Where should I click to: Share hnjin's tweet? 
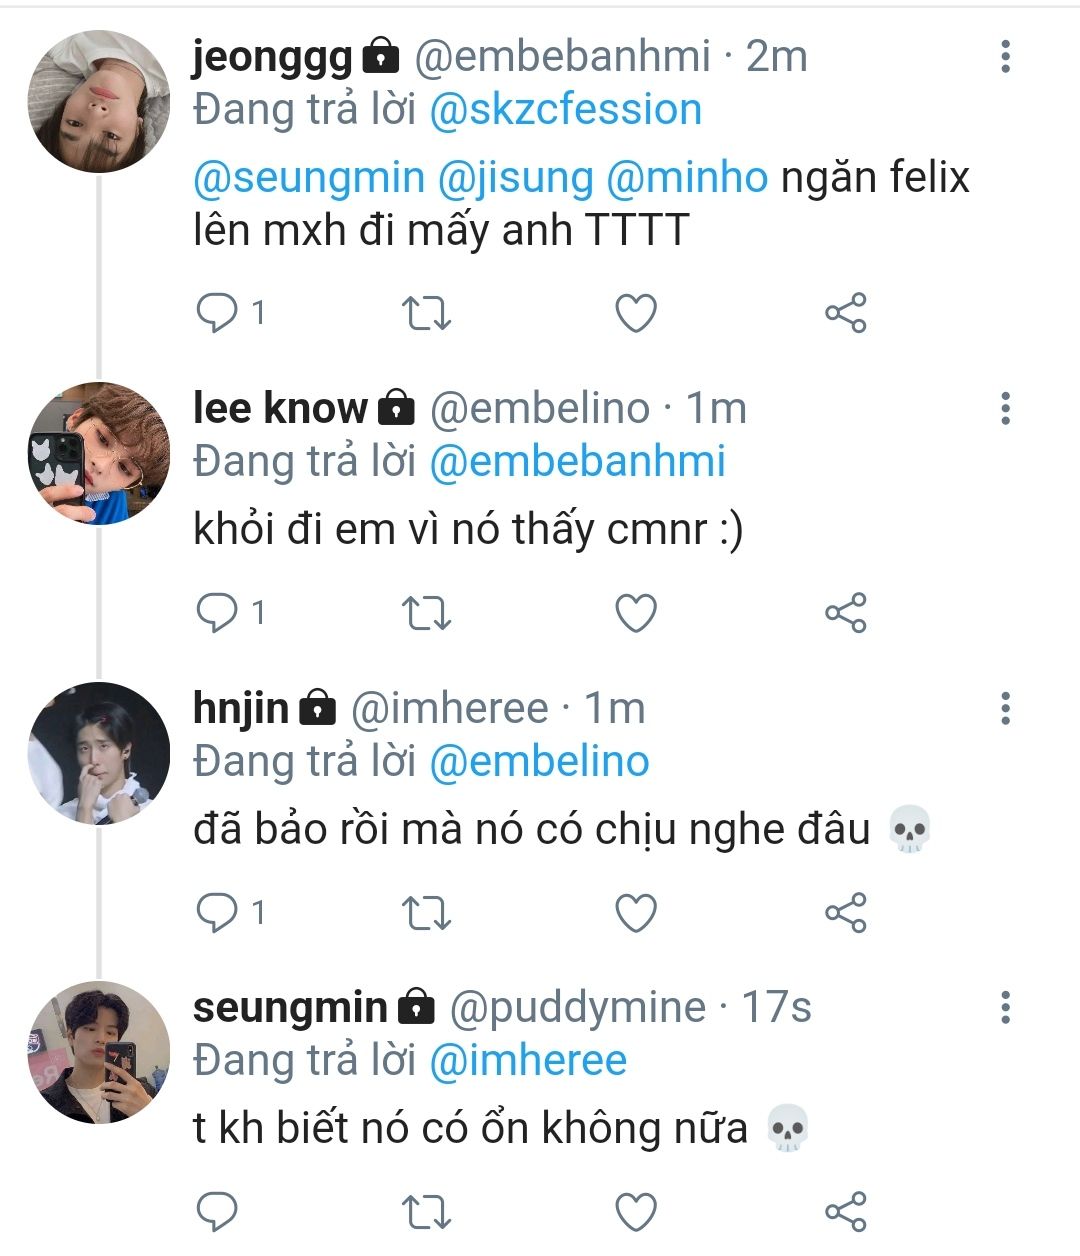(x=845, y=912)
